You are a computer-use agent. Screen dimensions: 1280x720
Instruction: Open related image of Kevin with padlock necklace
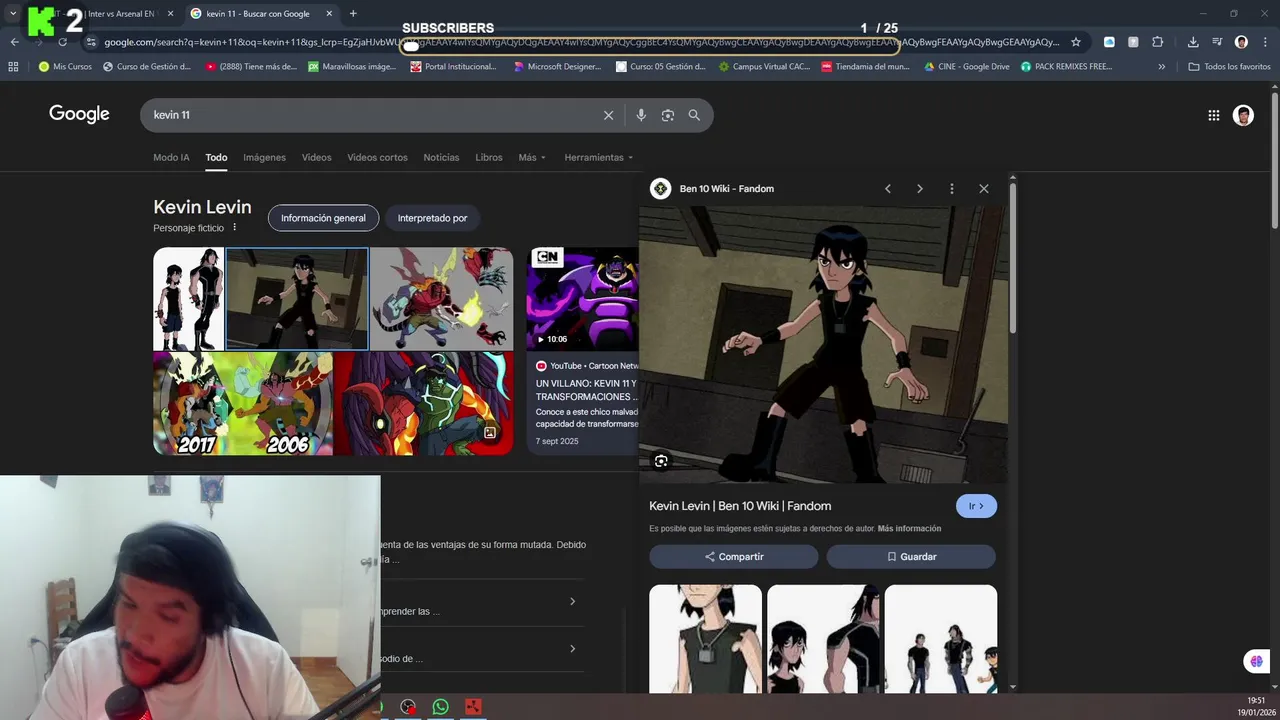[x=705, y=638]
